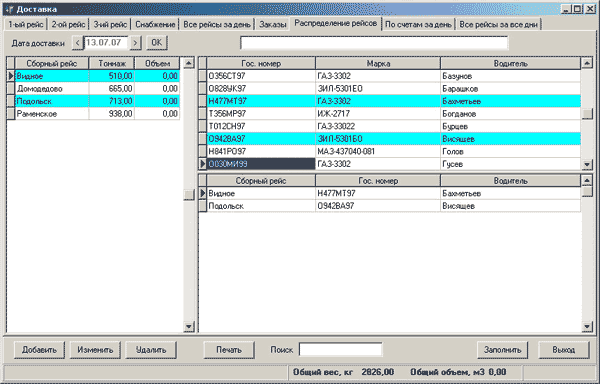Click the Печать button
600x384 pixels.
[x=229, y=350]
